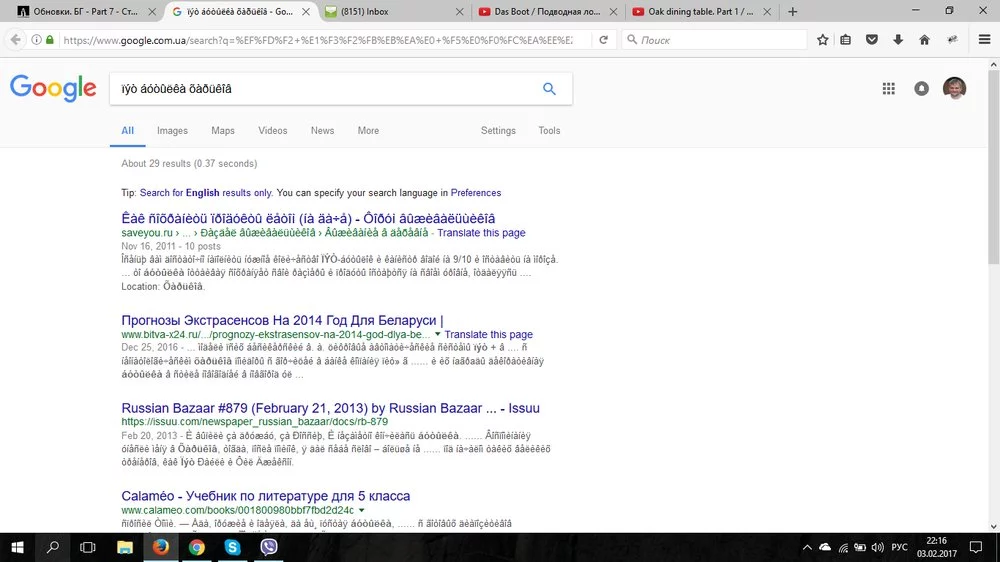Open the Windows Start menu
Viewport: 1000px width, 562px height.
pyautogui.click(x=17, y=547)
